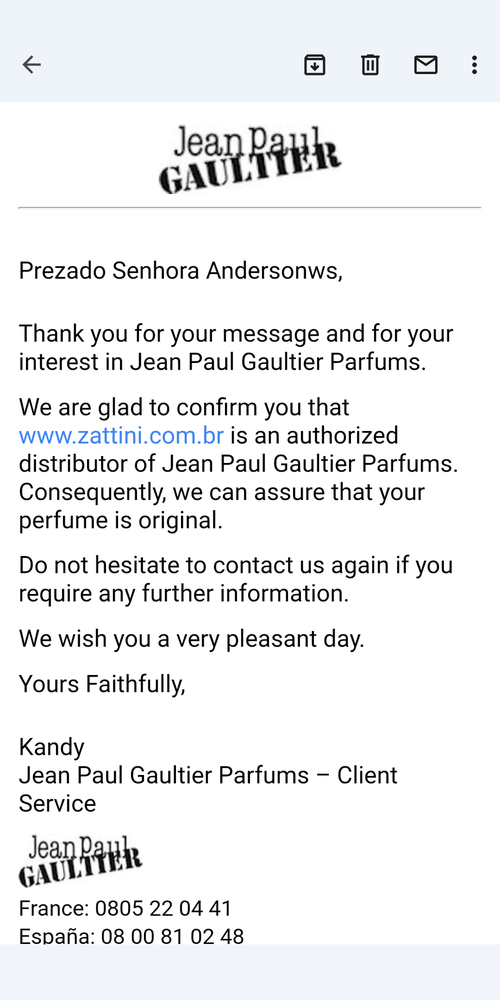This screenshot has height=1000, width=500.
Task: Delete the email with trash icon
Action: pyautogui.click(x=371, y=64)
